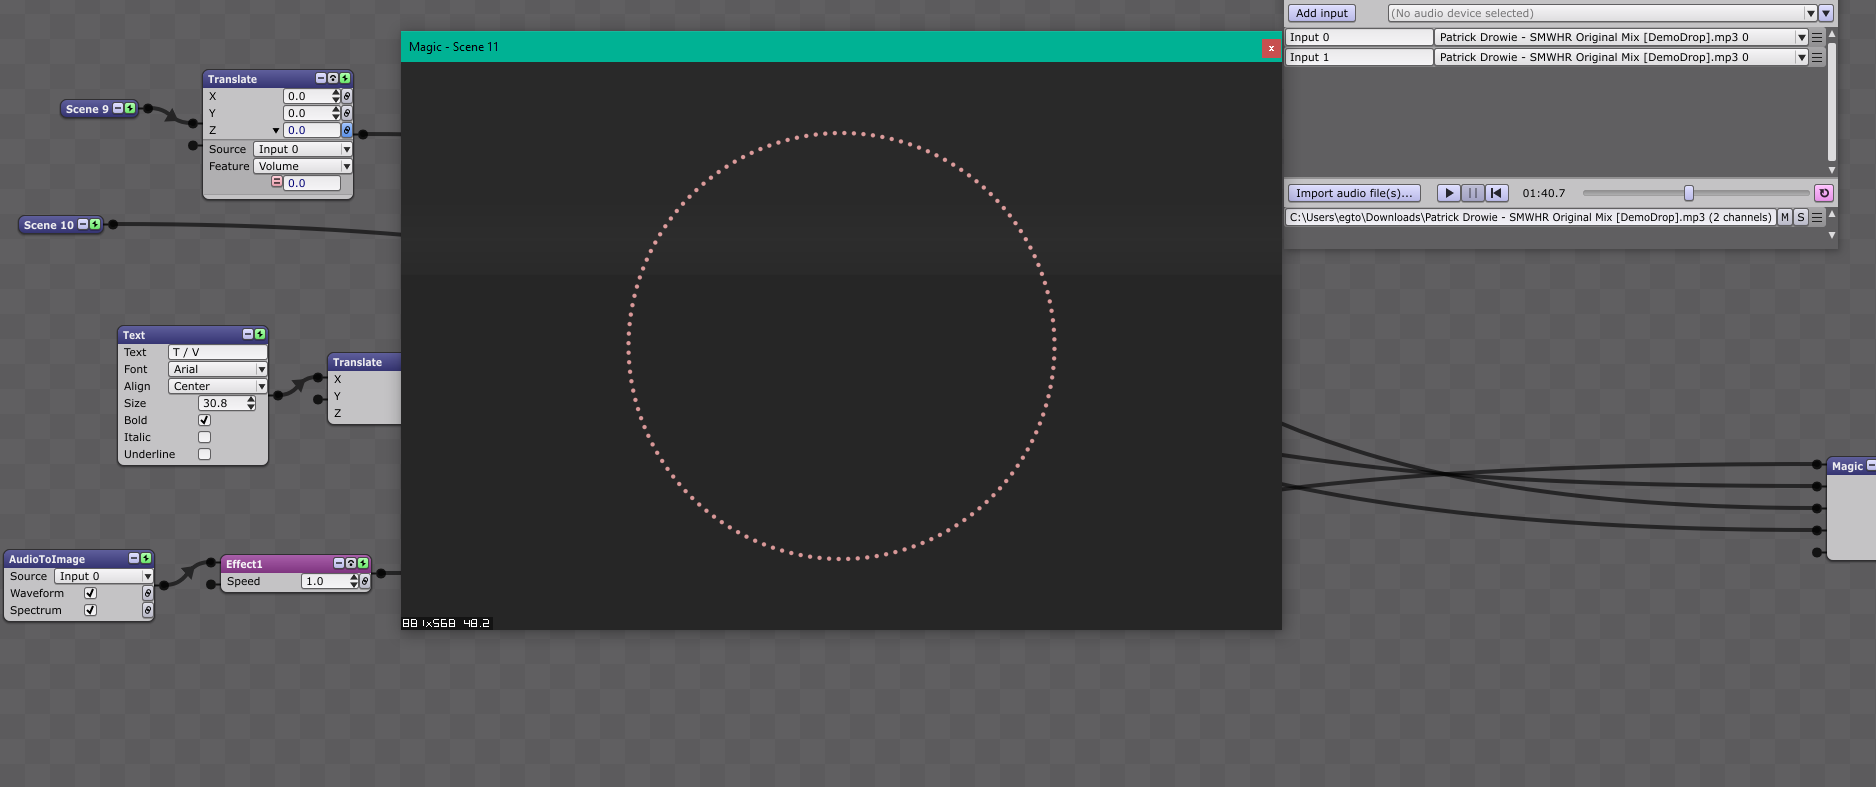
Task: Click the Add input button
Action: 1321,13
